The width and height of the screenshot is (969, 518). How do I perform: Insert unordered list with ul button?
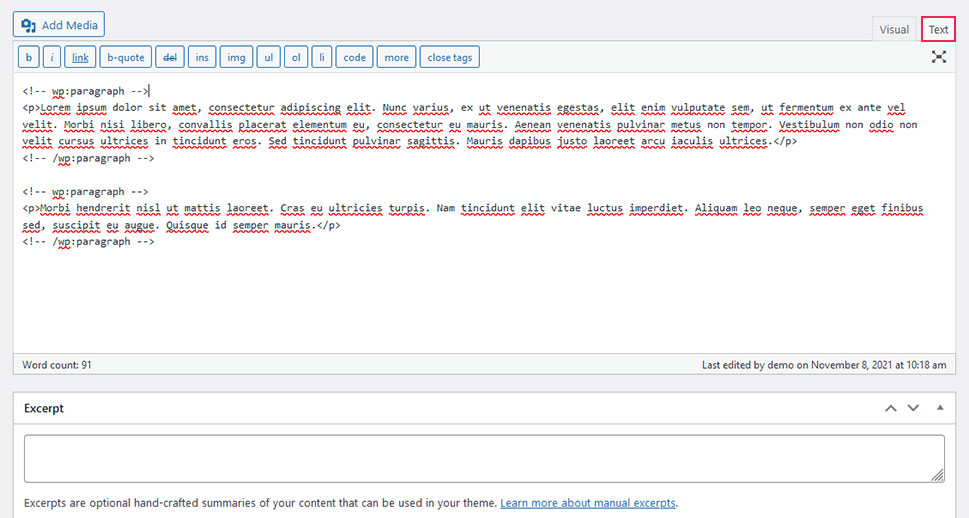[x=269, y=57]
